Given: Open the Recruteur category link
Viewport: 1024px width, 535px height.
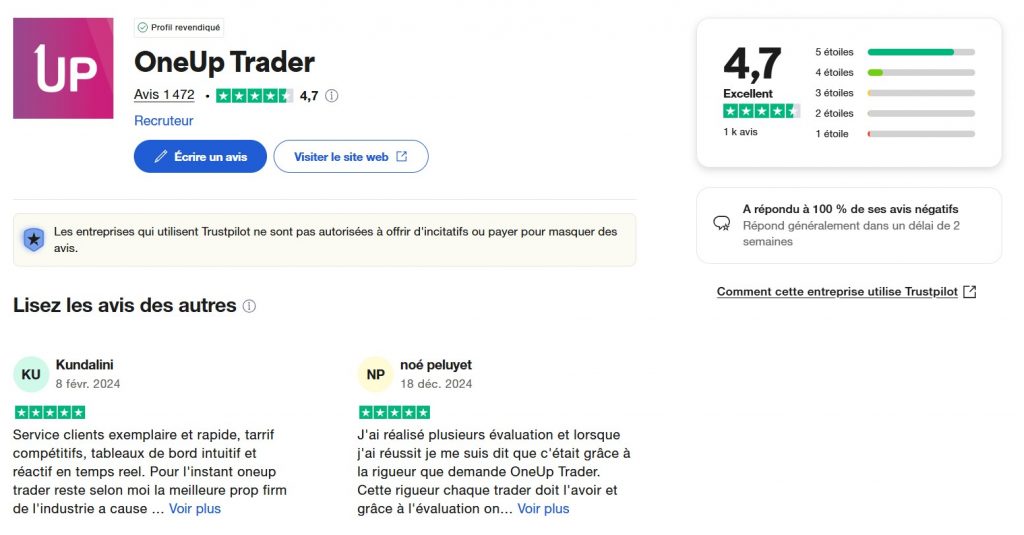Looking at the screenshot, I should (164, 121).
